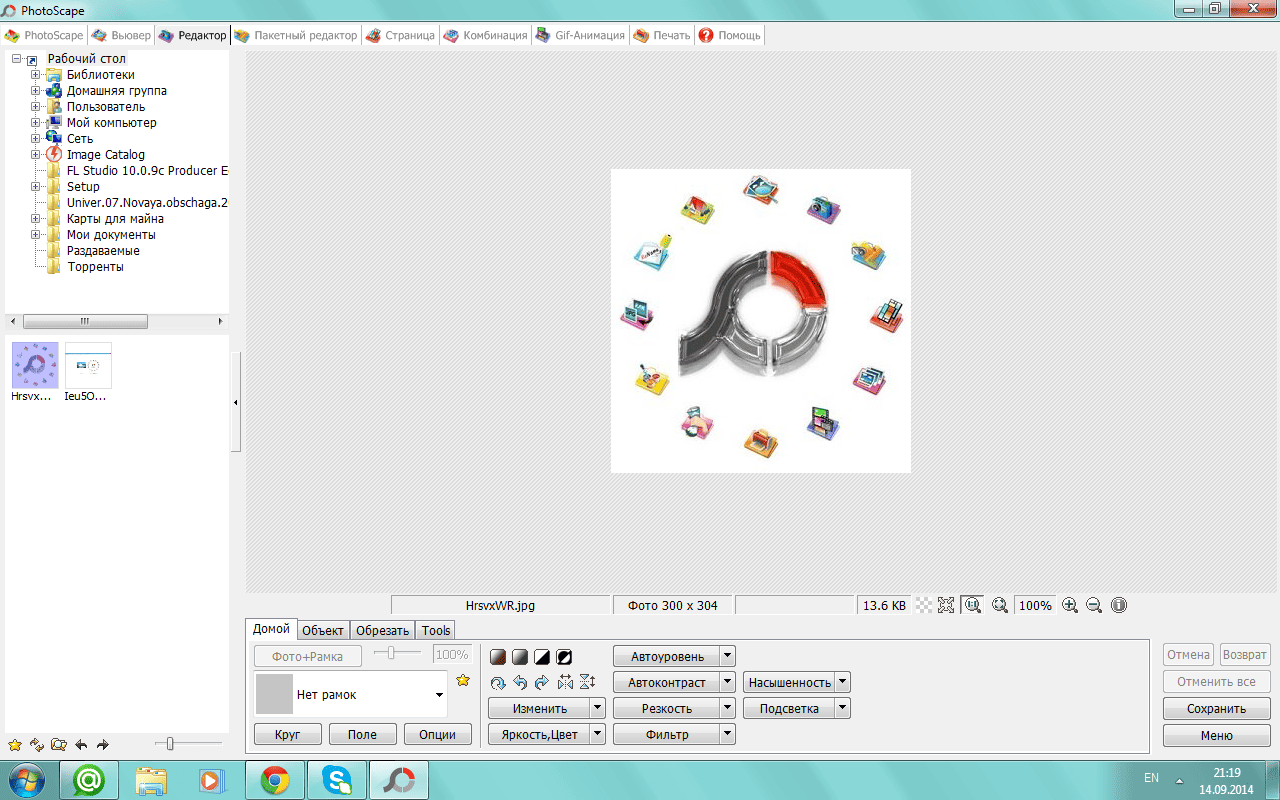Apply the sepia tone effect icon
This screenshot has width=1280, height=800.
498,657
